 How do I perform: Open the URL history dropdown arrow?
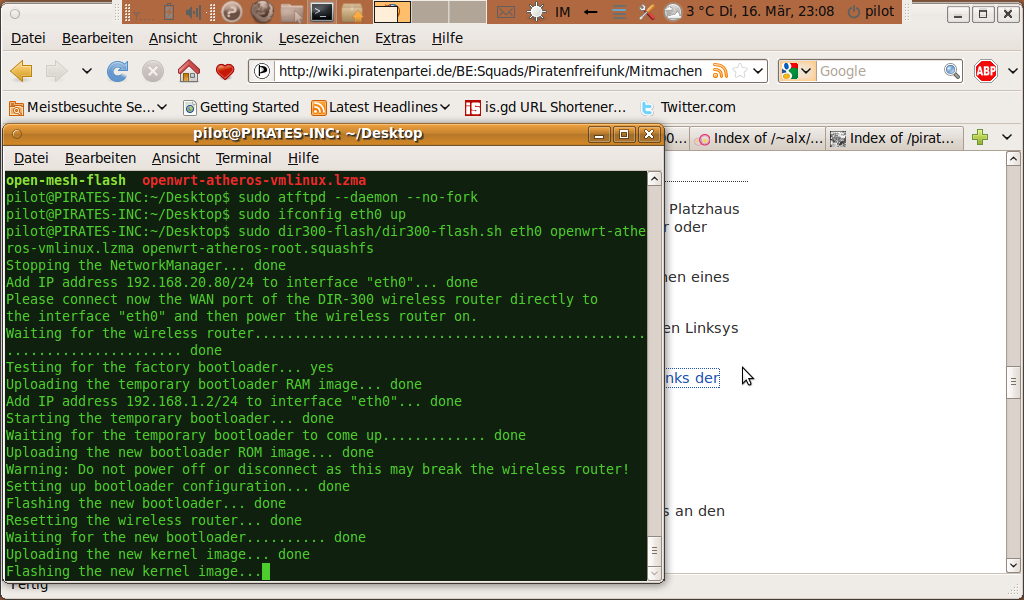(x=758, y=71)
